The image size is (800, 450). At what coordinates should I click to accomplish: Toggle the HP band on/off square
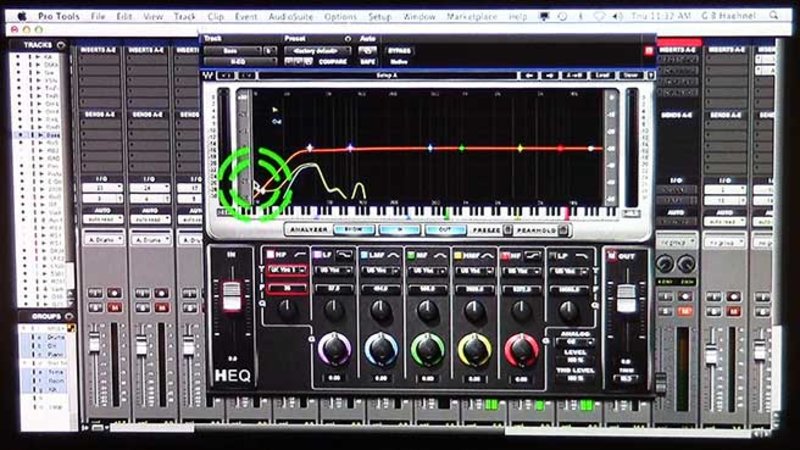click(270, 255)
